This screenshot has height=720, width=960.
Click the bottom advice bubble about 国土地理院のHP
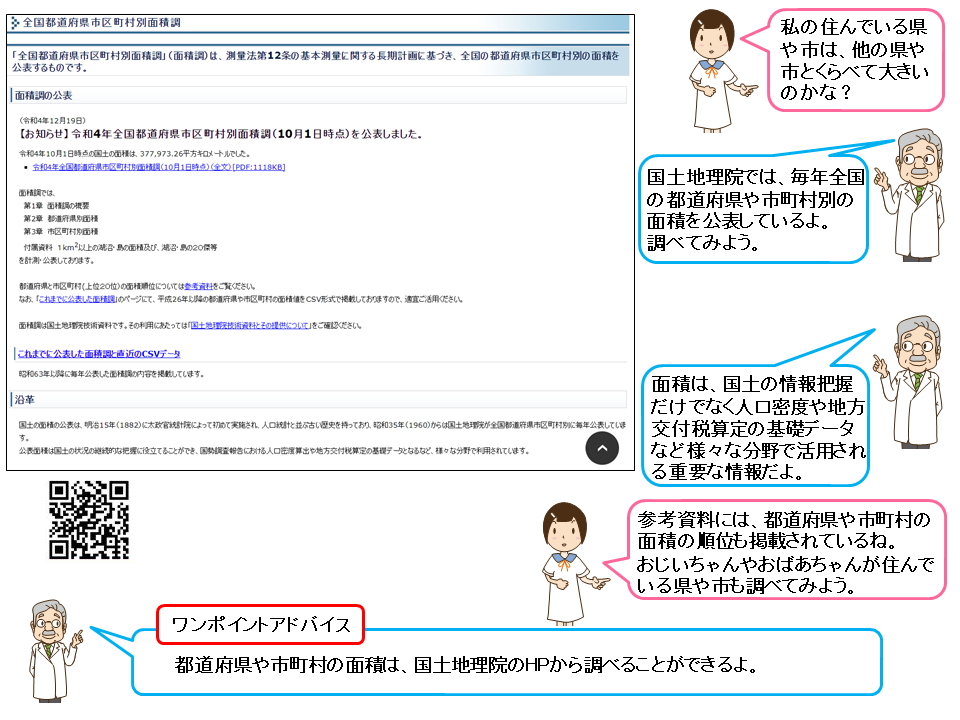coord(507,664)
